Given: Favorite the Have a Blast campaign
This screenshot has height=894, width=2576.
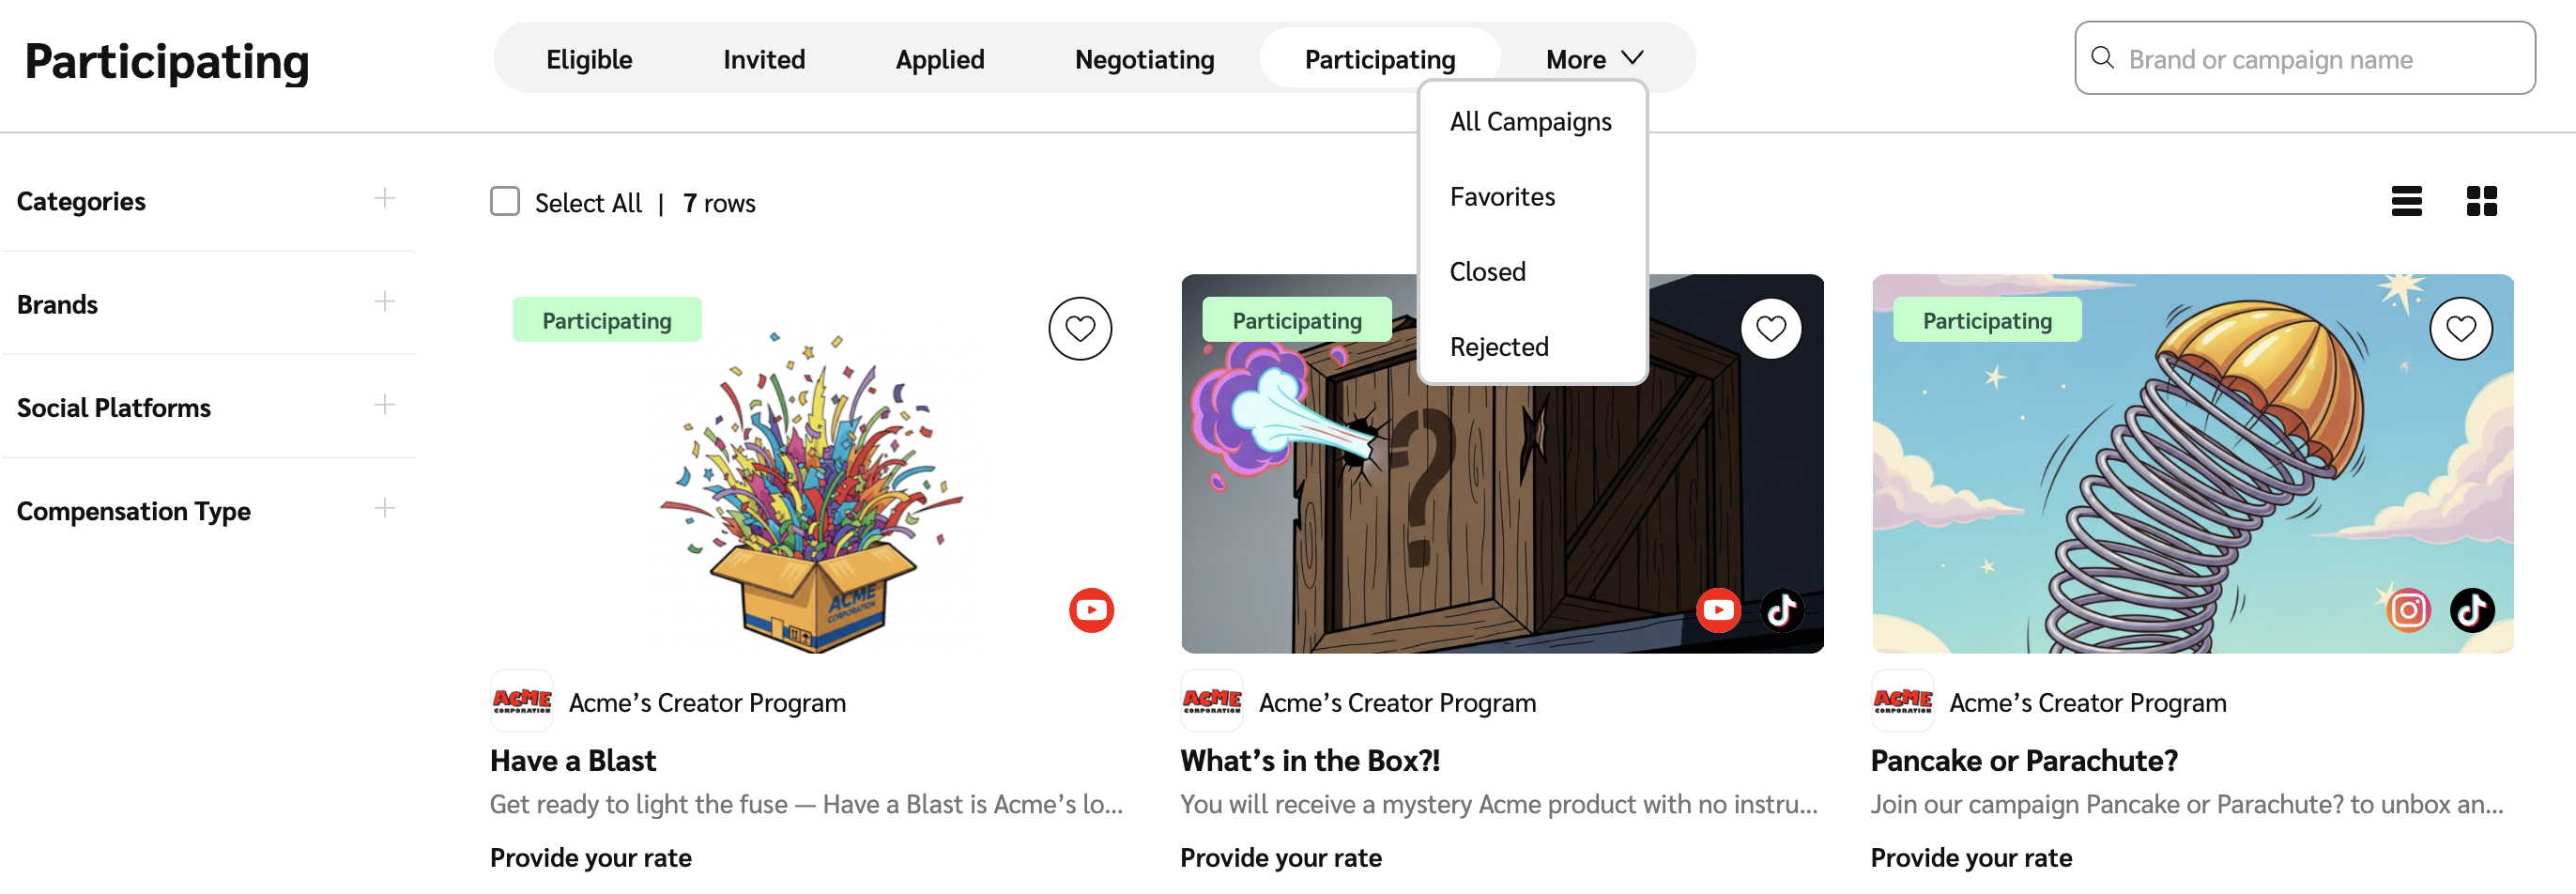Looking at the screenshot, I should pyautogui.click(x=1079, y=328).
